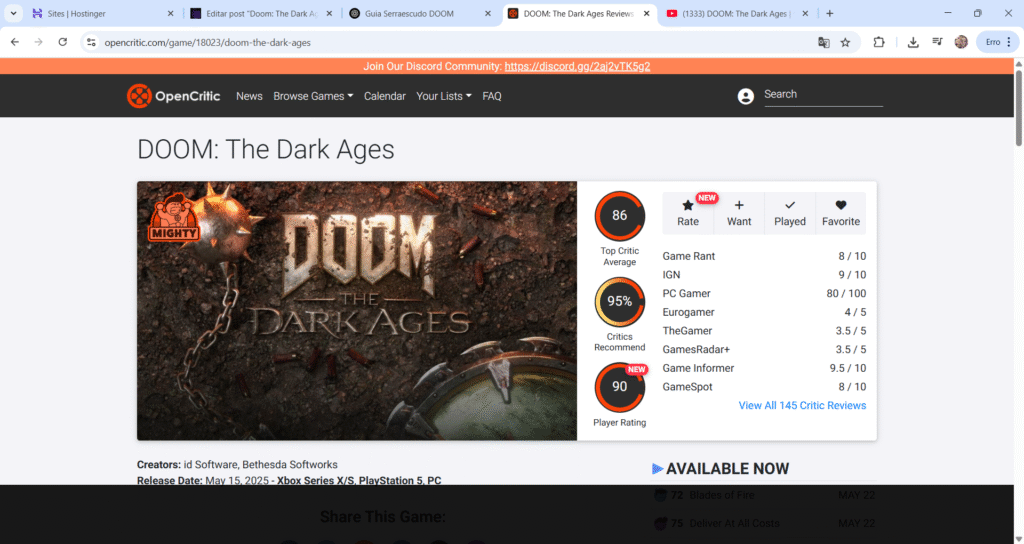Add game to Want list

[739, 212]
